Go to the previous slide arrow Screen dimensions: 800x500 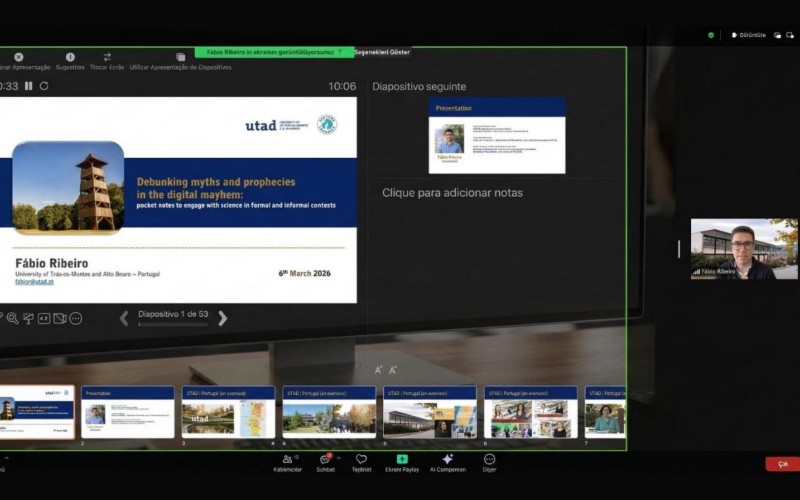click(x=124, y=318)
